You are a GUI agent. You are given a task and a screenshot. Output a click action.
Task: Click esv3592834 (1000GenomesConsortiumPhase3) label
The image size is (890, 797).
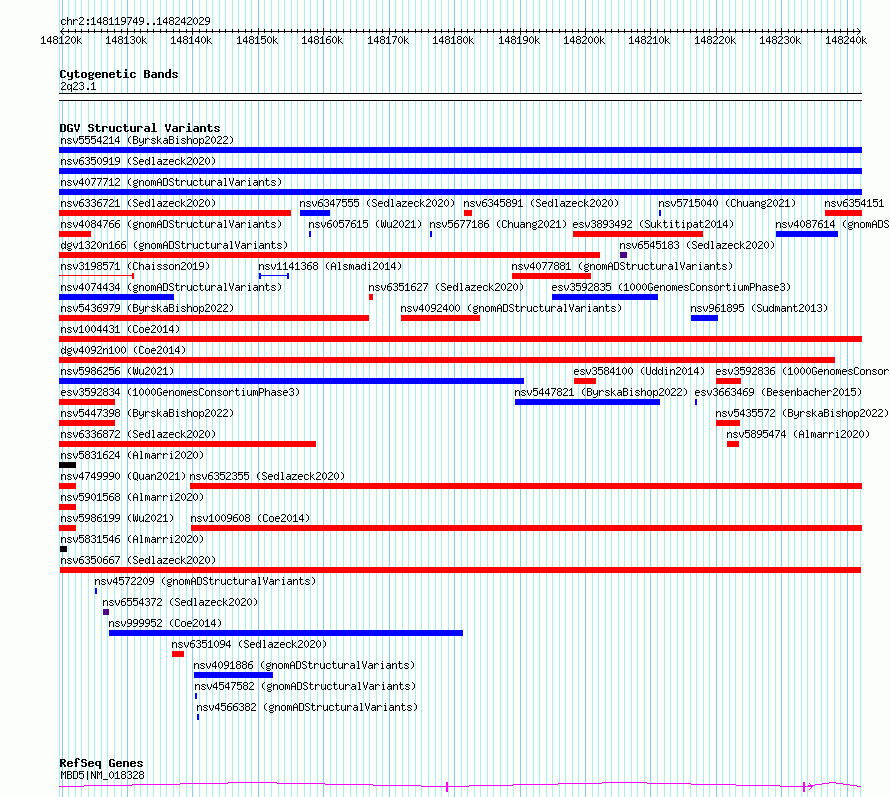[180, 392]
